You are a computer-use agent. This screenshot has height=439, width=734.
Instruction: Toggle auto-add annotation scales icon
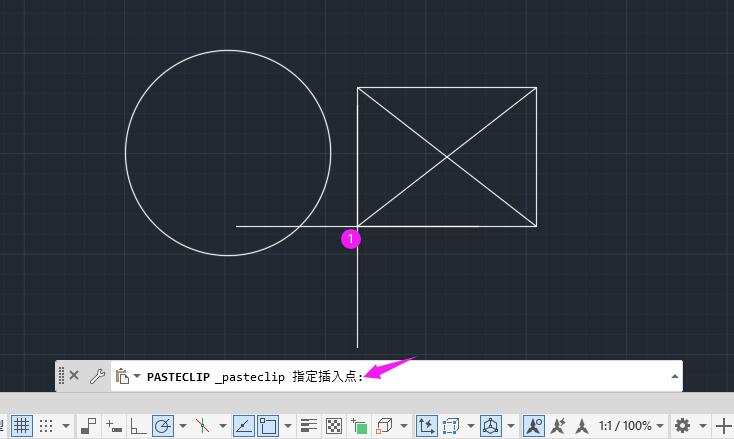[x=558, y=425]
